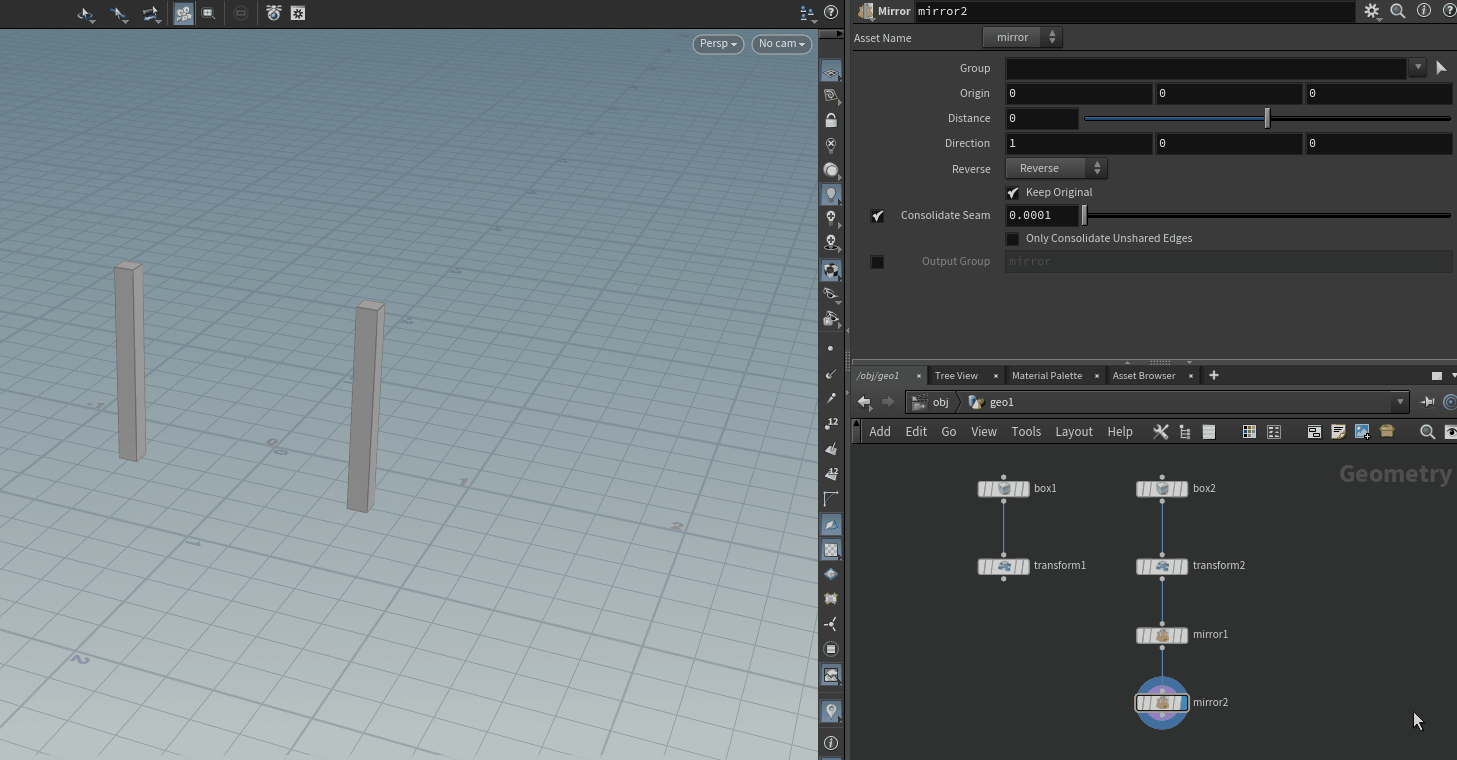Open the Persp viewport dropdown
The image size is (1457, 760).
(717, 44)
